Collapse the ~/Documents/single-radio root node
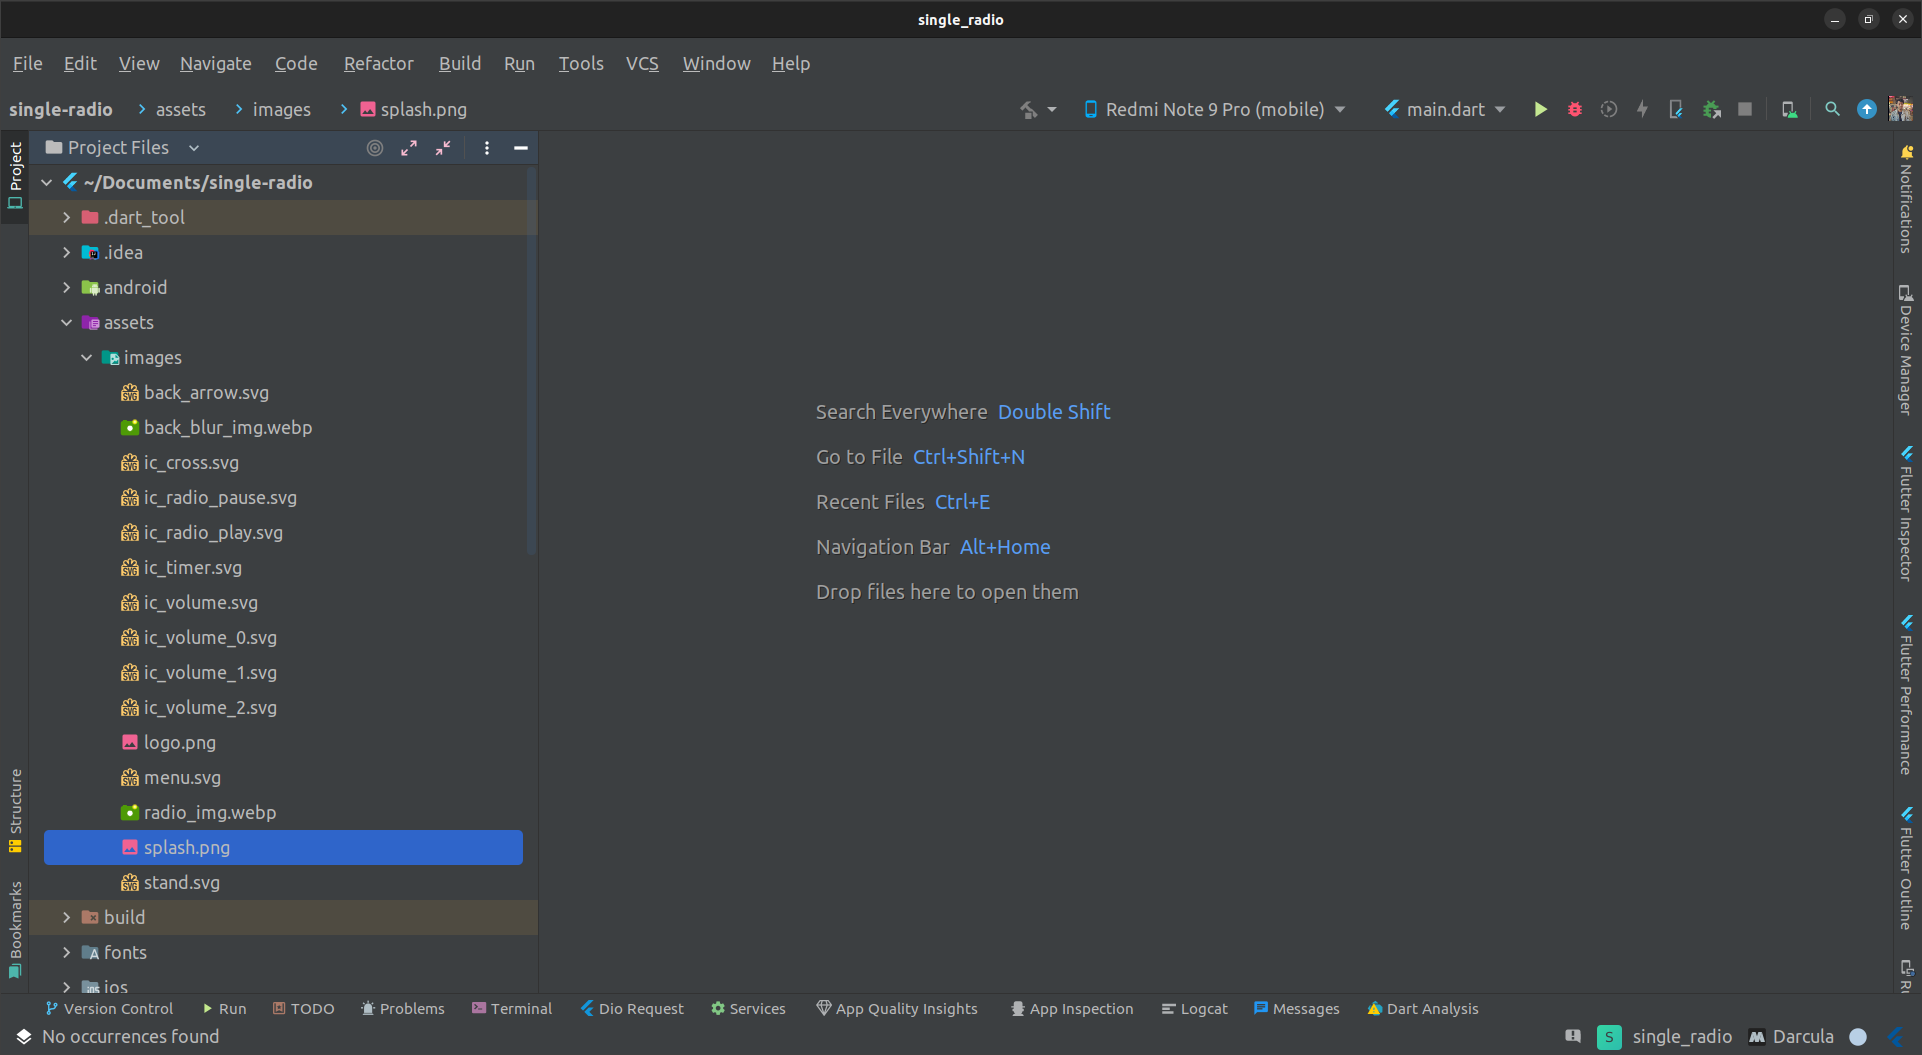The width and height of the screenshot is (1922, 1055). click(46, 182)
